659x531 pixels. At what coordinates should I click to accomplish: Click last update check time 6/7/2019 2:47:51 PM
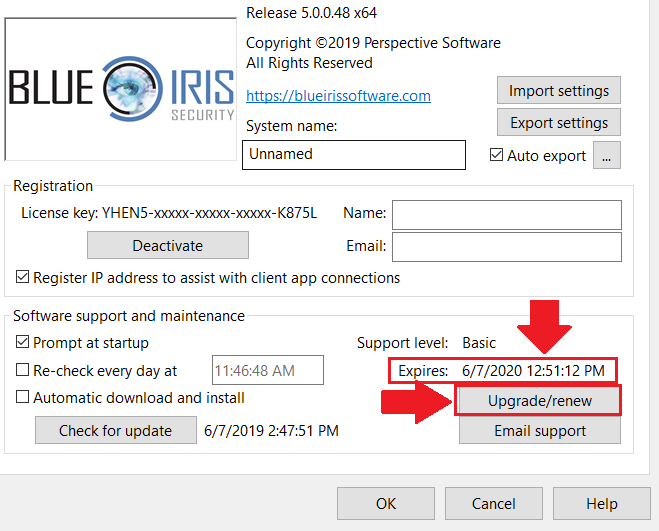point(271,431)
